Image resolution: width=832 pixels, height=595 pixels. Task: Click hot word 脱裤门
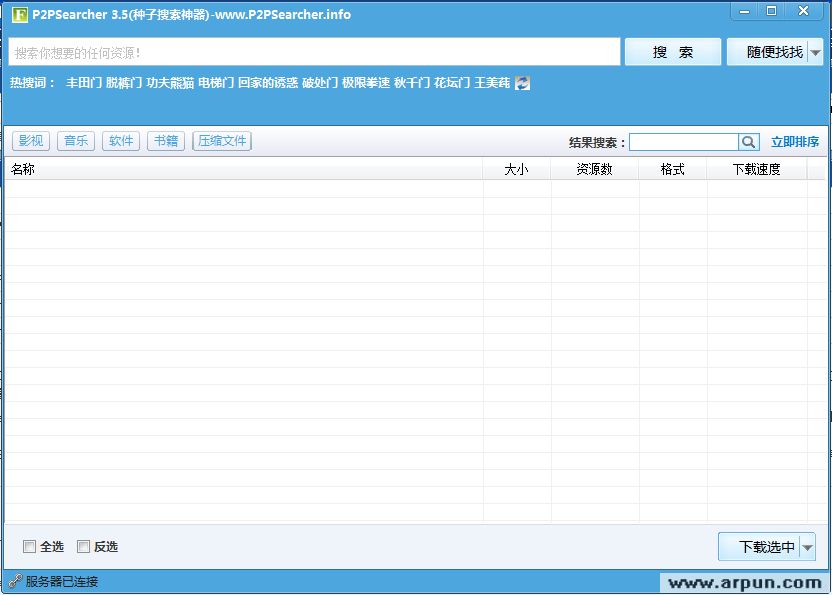tap(124, 83)
